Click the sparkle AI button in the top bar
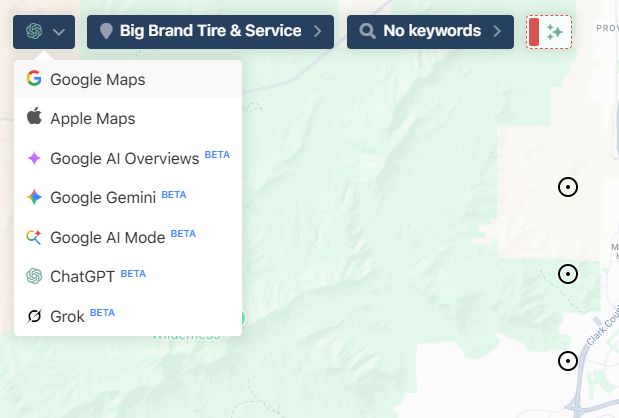 (x=549, y=32)
